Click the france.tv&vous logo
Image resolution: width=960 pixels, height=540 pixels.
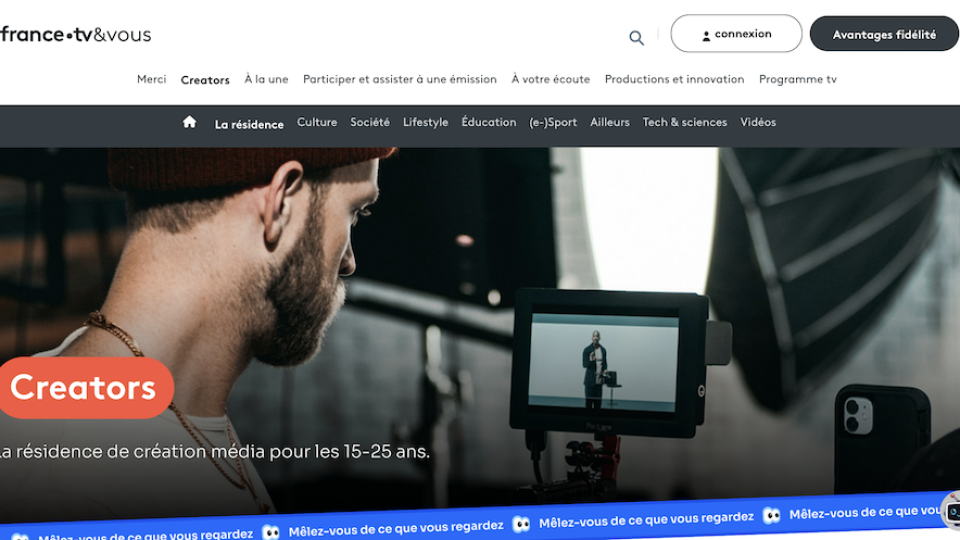(x=76, y=35)
